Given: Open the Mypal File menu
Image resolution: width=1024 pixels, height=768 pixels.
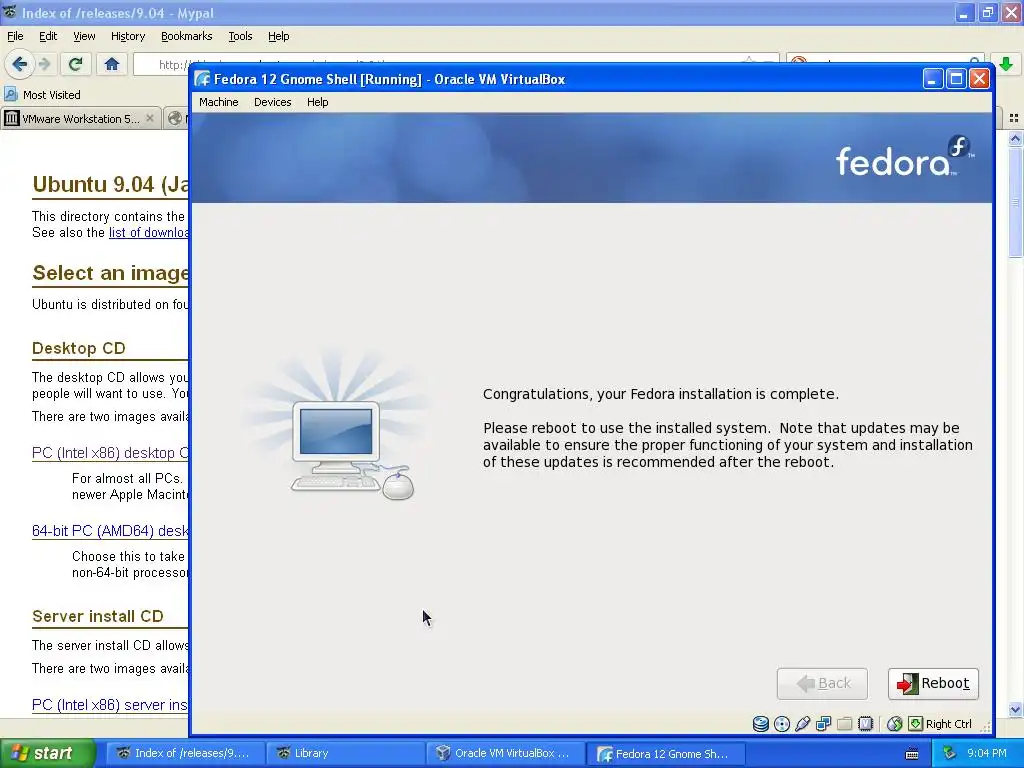Looking at the screenshot, I should (x=15, y=36).
